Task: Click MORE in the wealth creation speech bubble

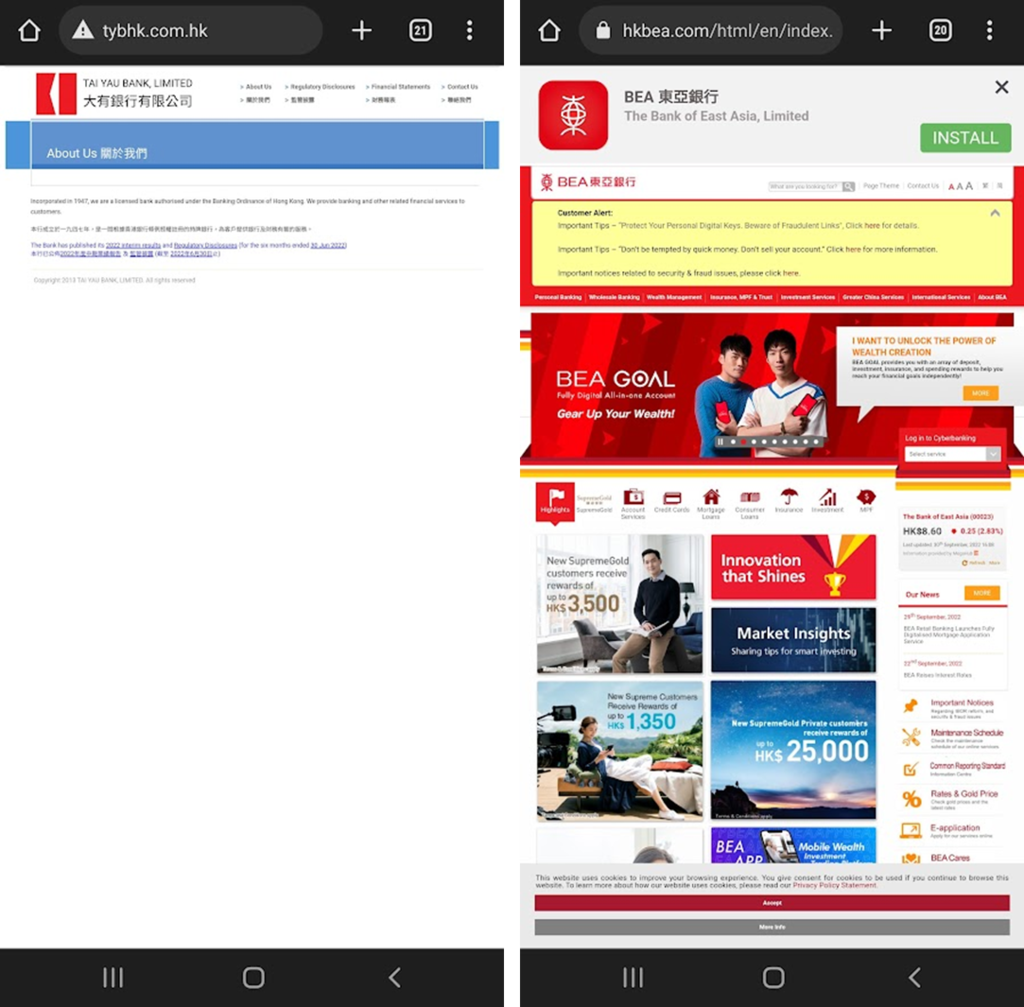Action: pyautogui.click(x=980, y=393)
